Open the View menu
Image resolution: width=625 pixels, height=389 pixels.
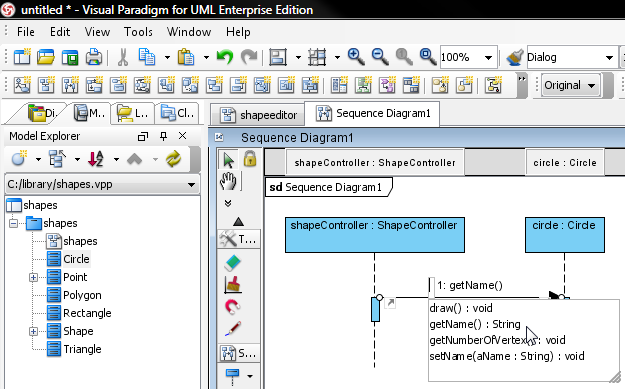[97, 32]
